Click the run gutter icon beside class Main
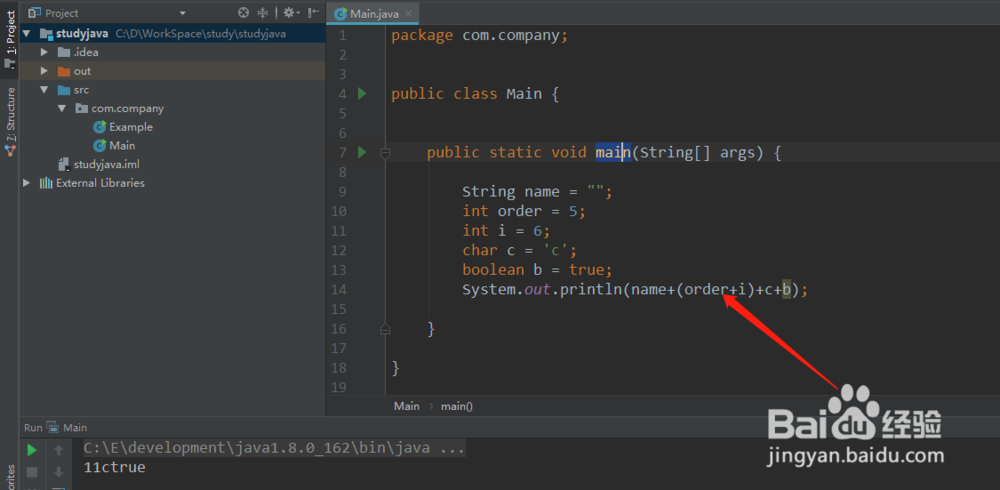 (362, 94)
